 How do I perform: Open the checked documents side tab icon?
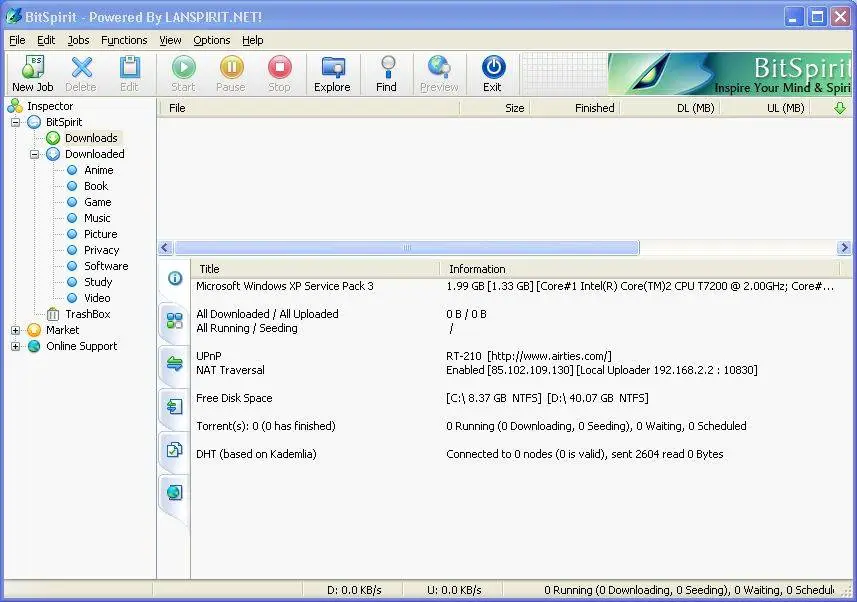175,449
